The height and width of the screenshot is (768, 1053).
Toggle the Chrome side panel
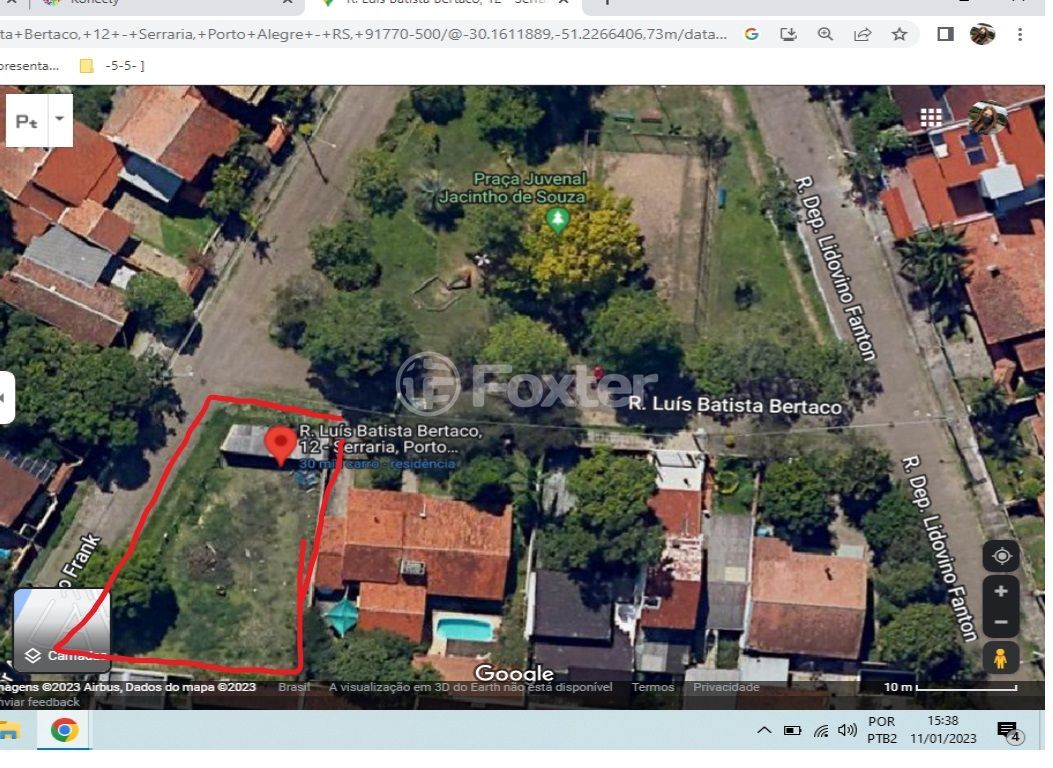click(x=945, y=34)
